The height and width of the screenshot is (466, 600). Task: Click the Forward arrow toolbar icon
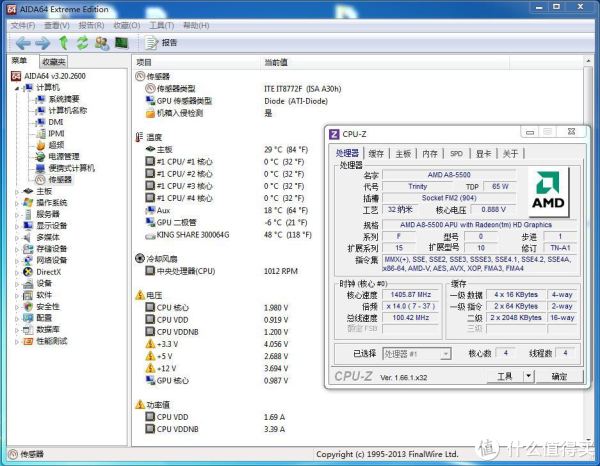tap(42, 43)
